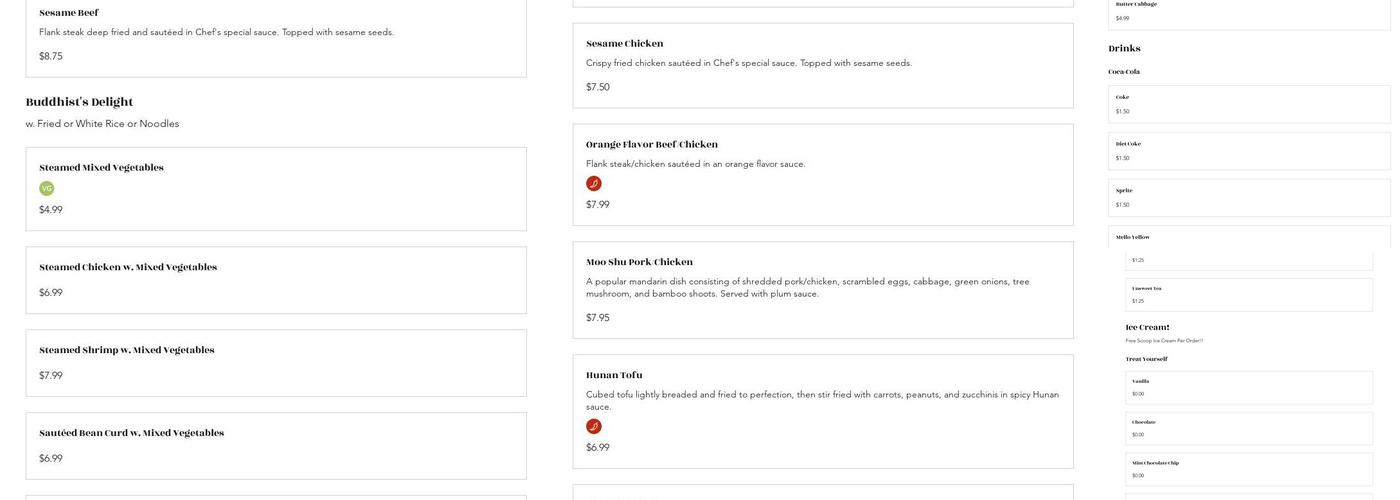This screenshot has width=1400, height=500.
Task: Select the Vanilla ice cream item
Action: coord(1140,381)
